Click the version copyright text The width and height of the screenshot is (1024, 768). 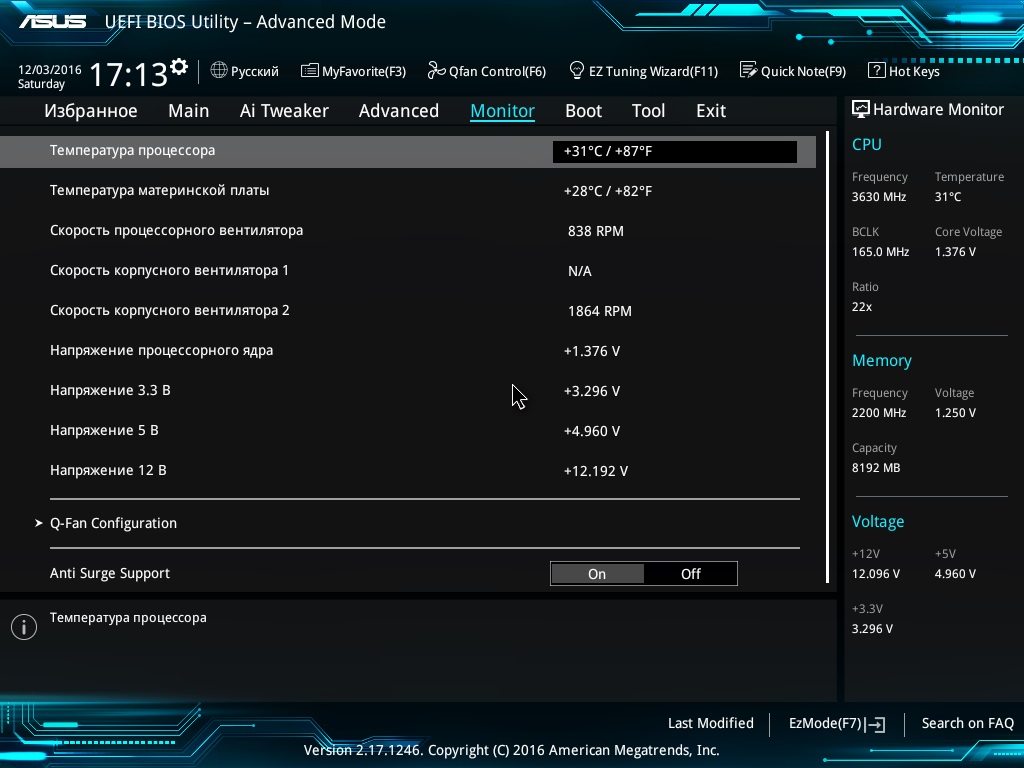pyautogui.click(x=511, y=750)
